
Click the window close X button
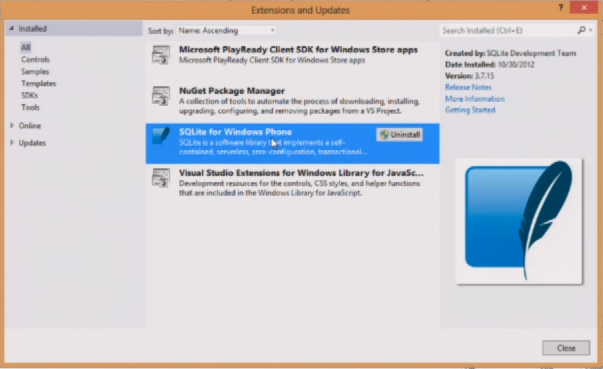(x=584, y=7)
